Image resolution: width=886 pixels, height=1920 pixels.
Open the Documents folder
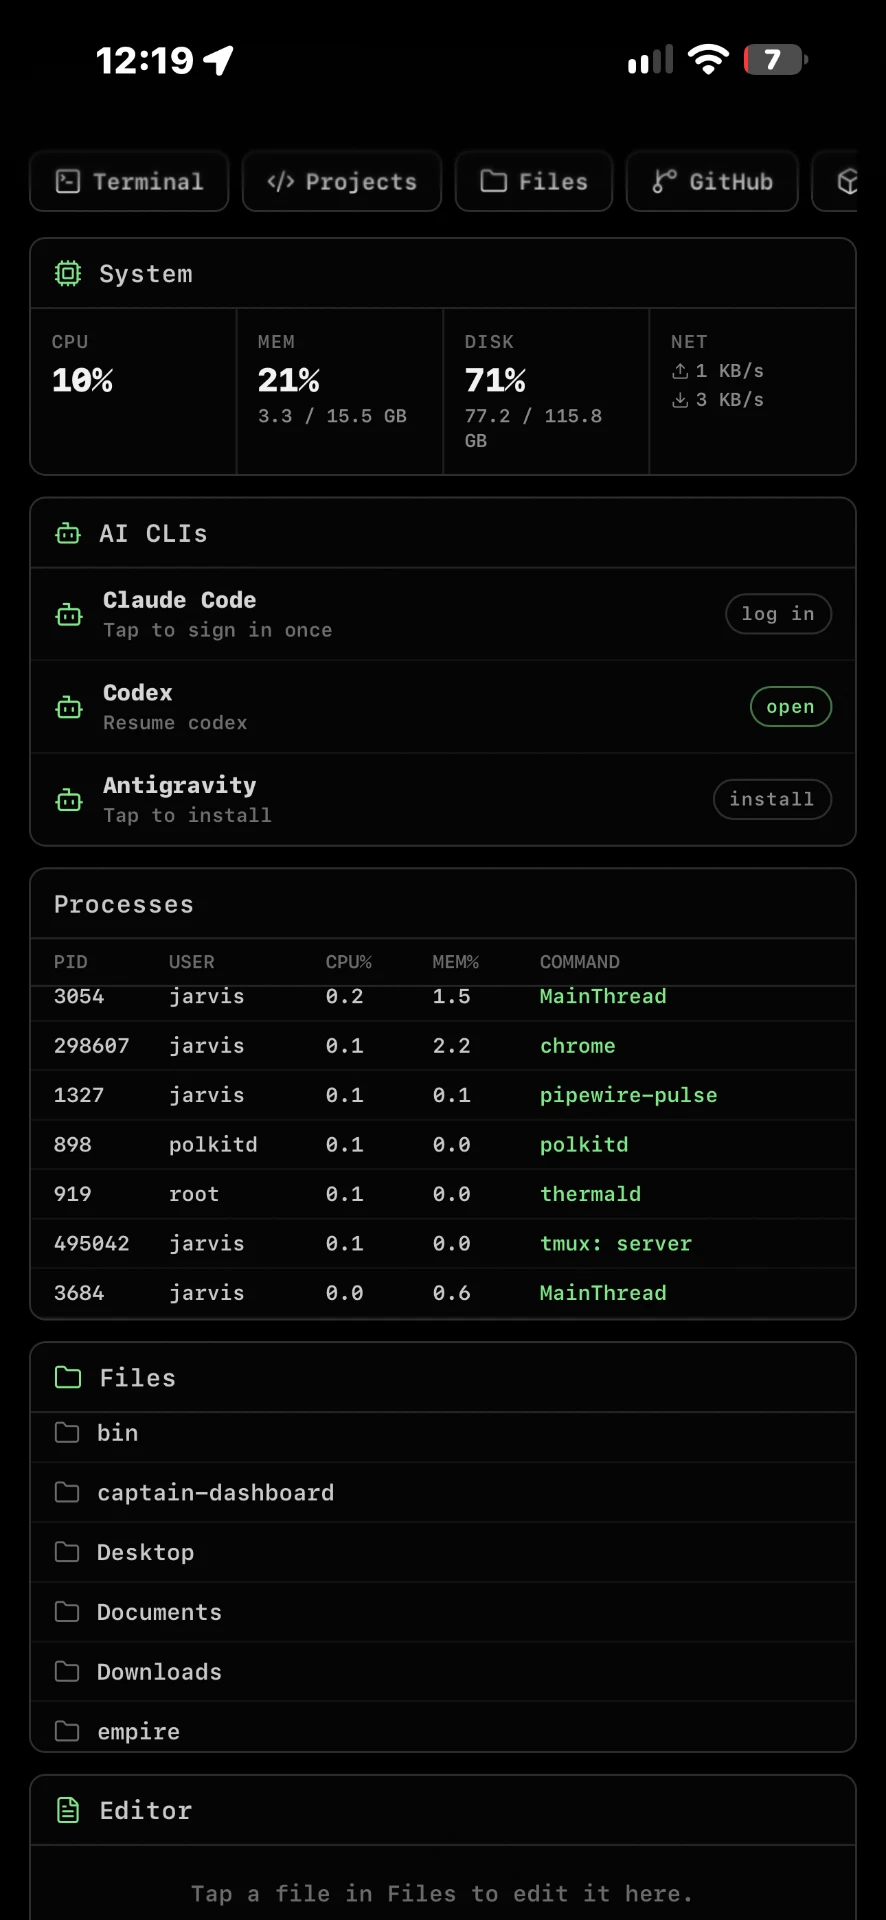443,1612
